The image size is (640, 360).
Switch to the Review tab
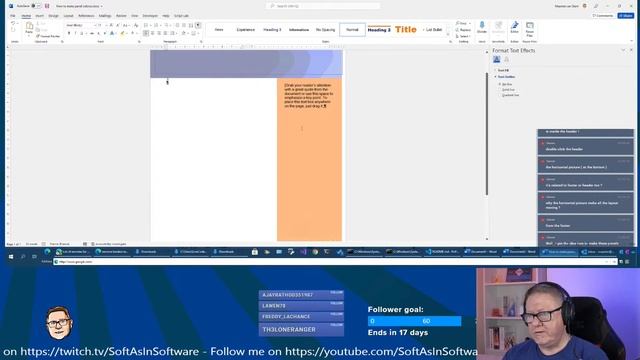coord(121,16)
